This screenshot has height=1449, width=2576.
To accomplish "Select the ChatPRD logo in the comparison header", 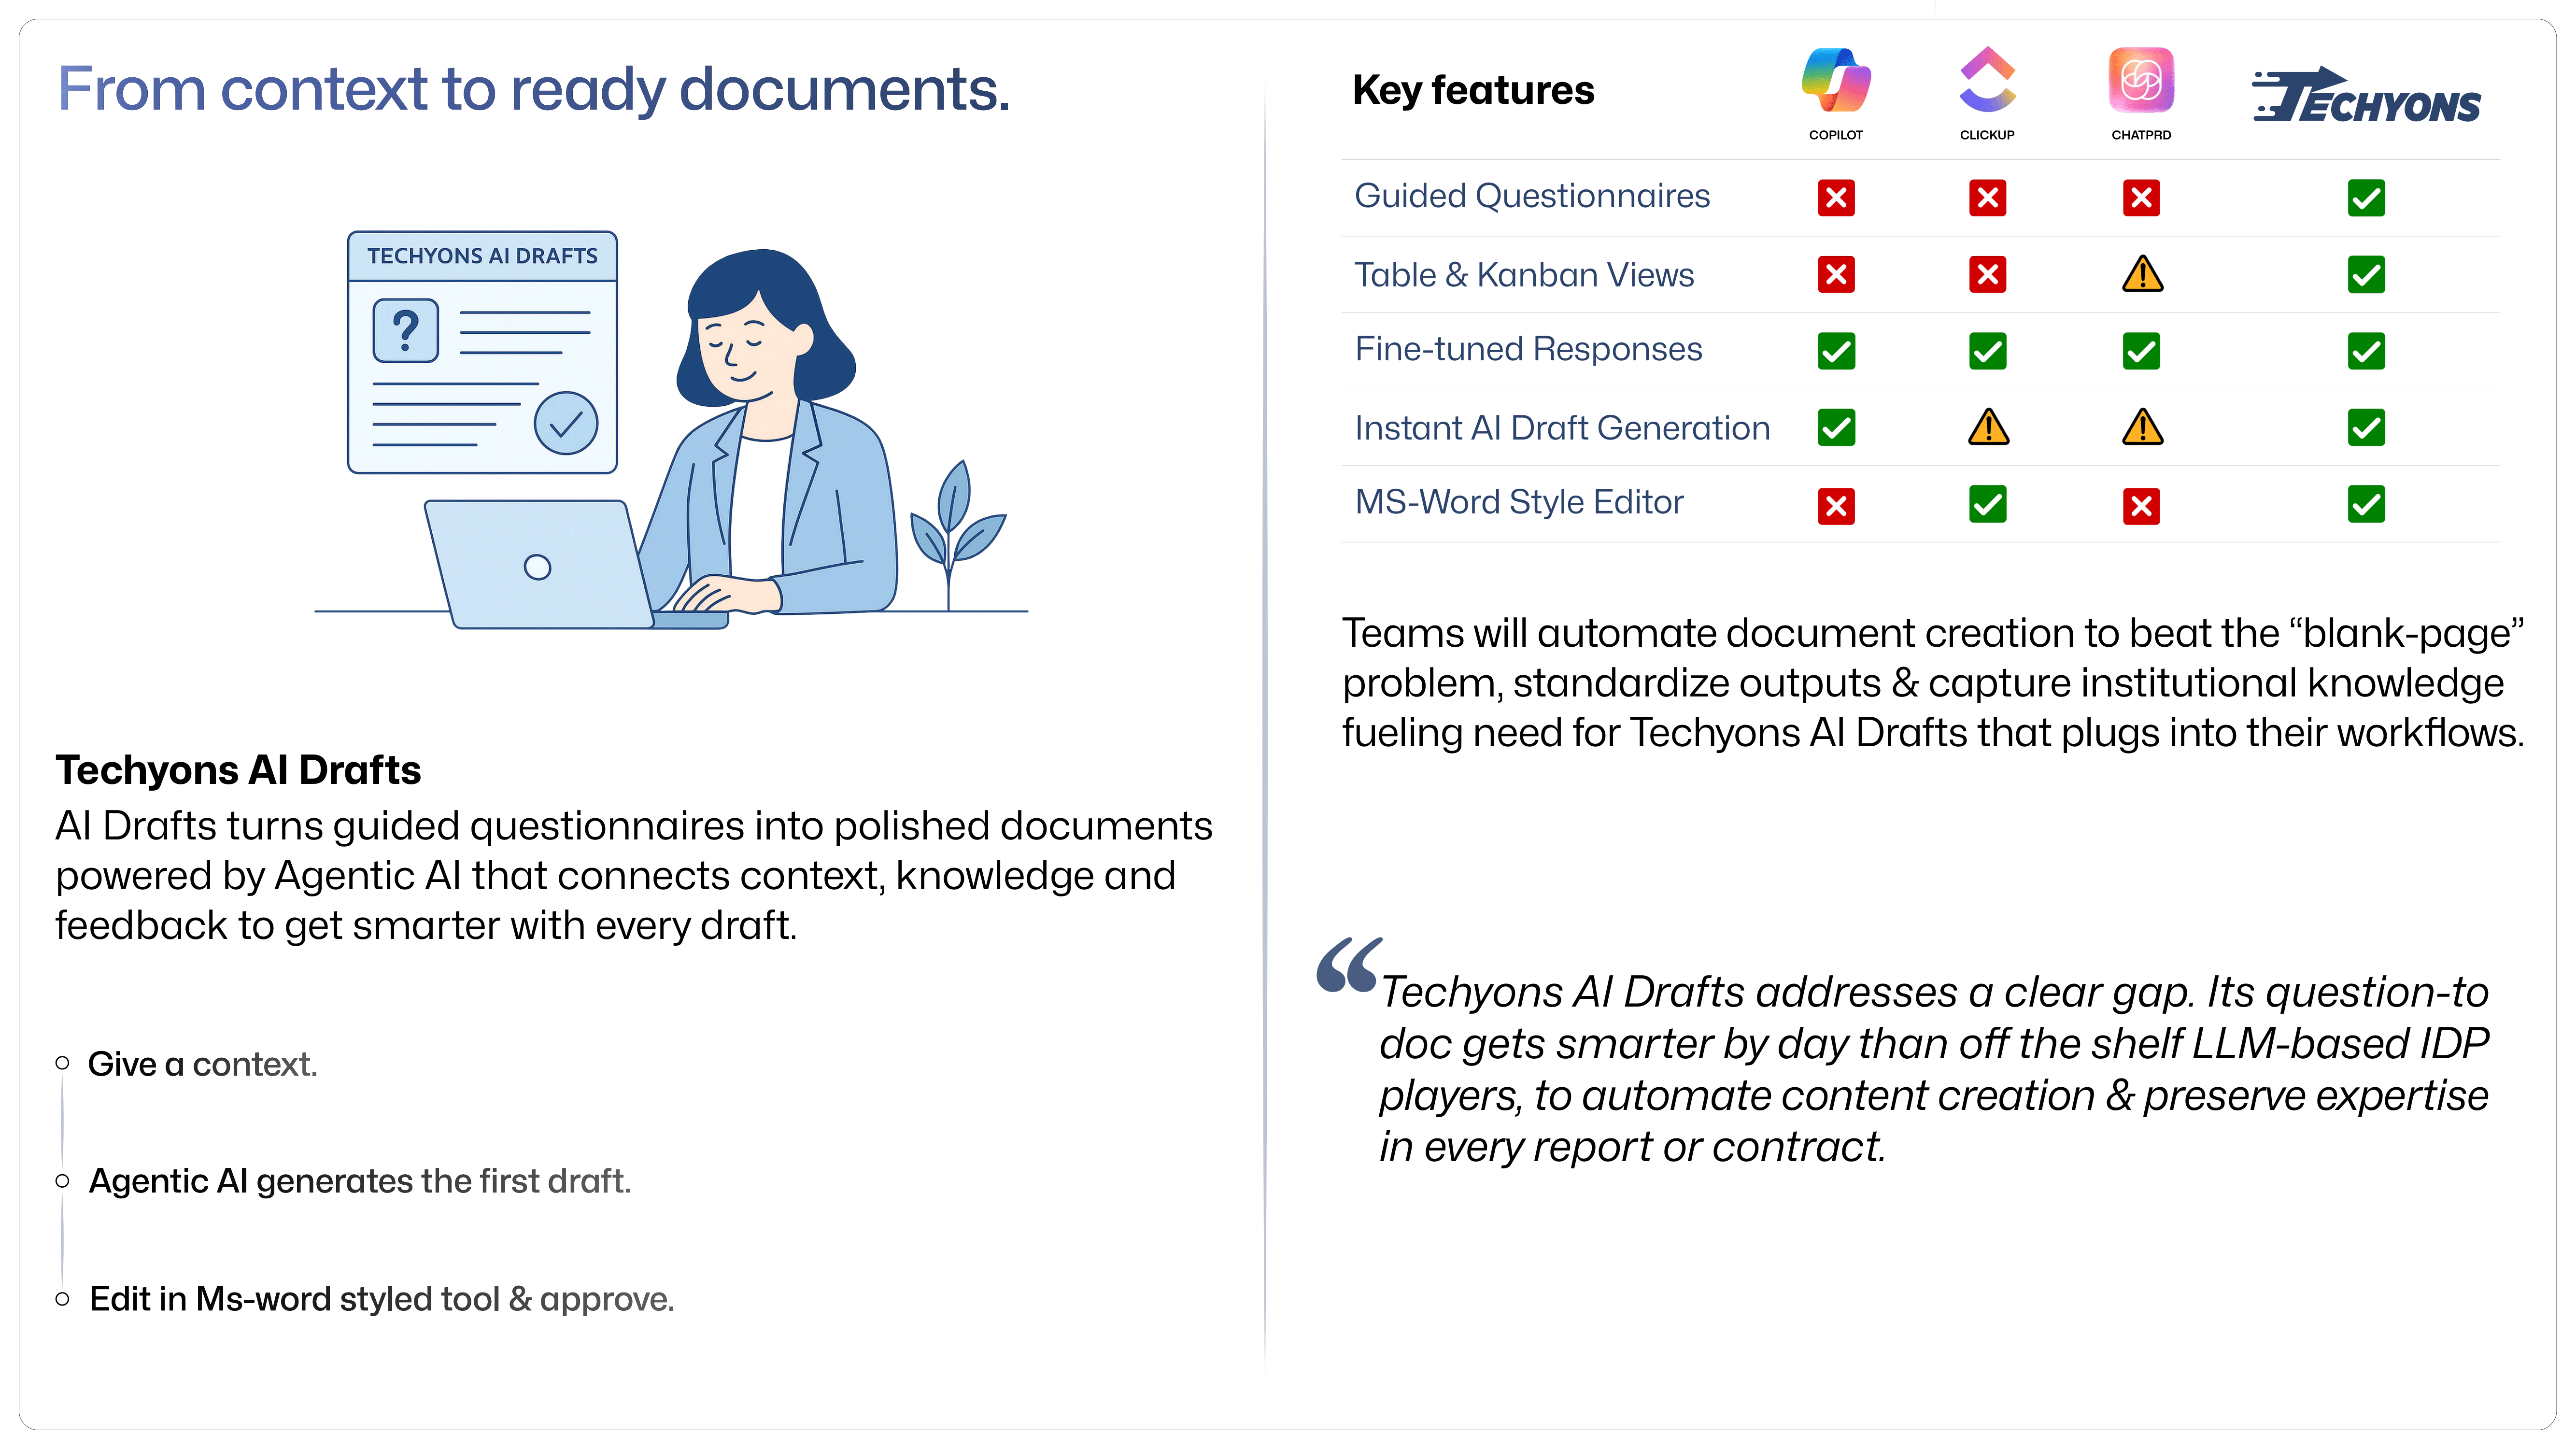I will [x=2140, y=82].
